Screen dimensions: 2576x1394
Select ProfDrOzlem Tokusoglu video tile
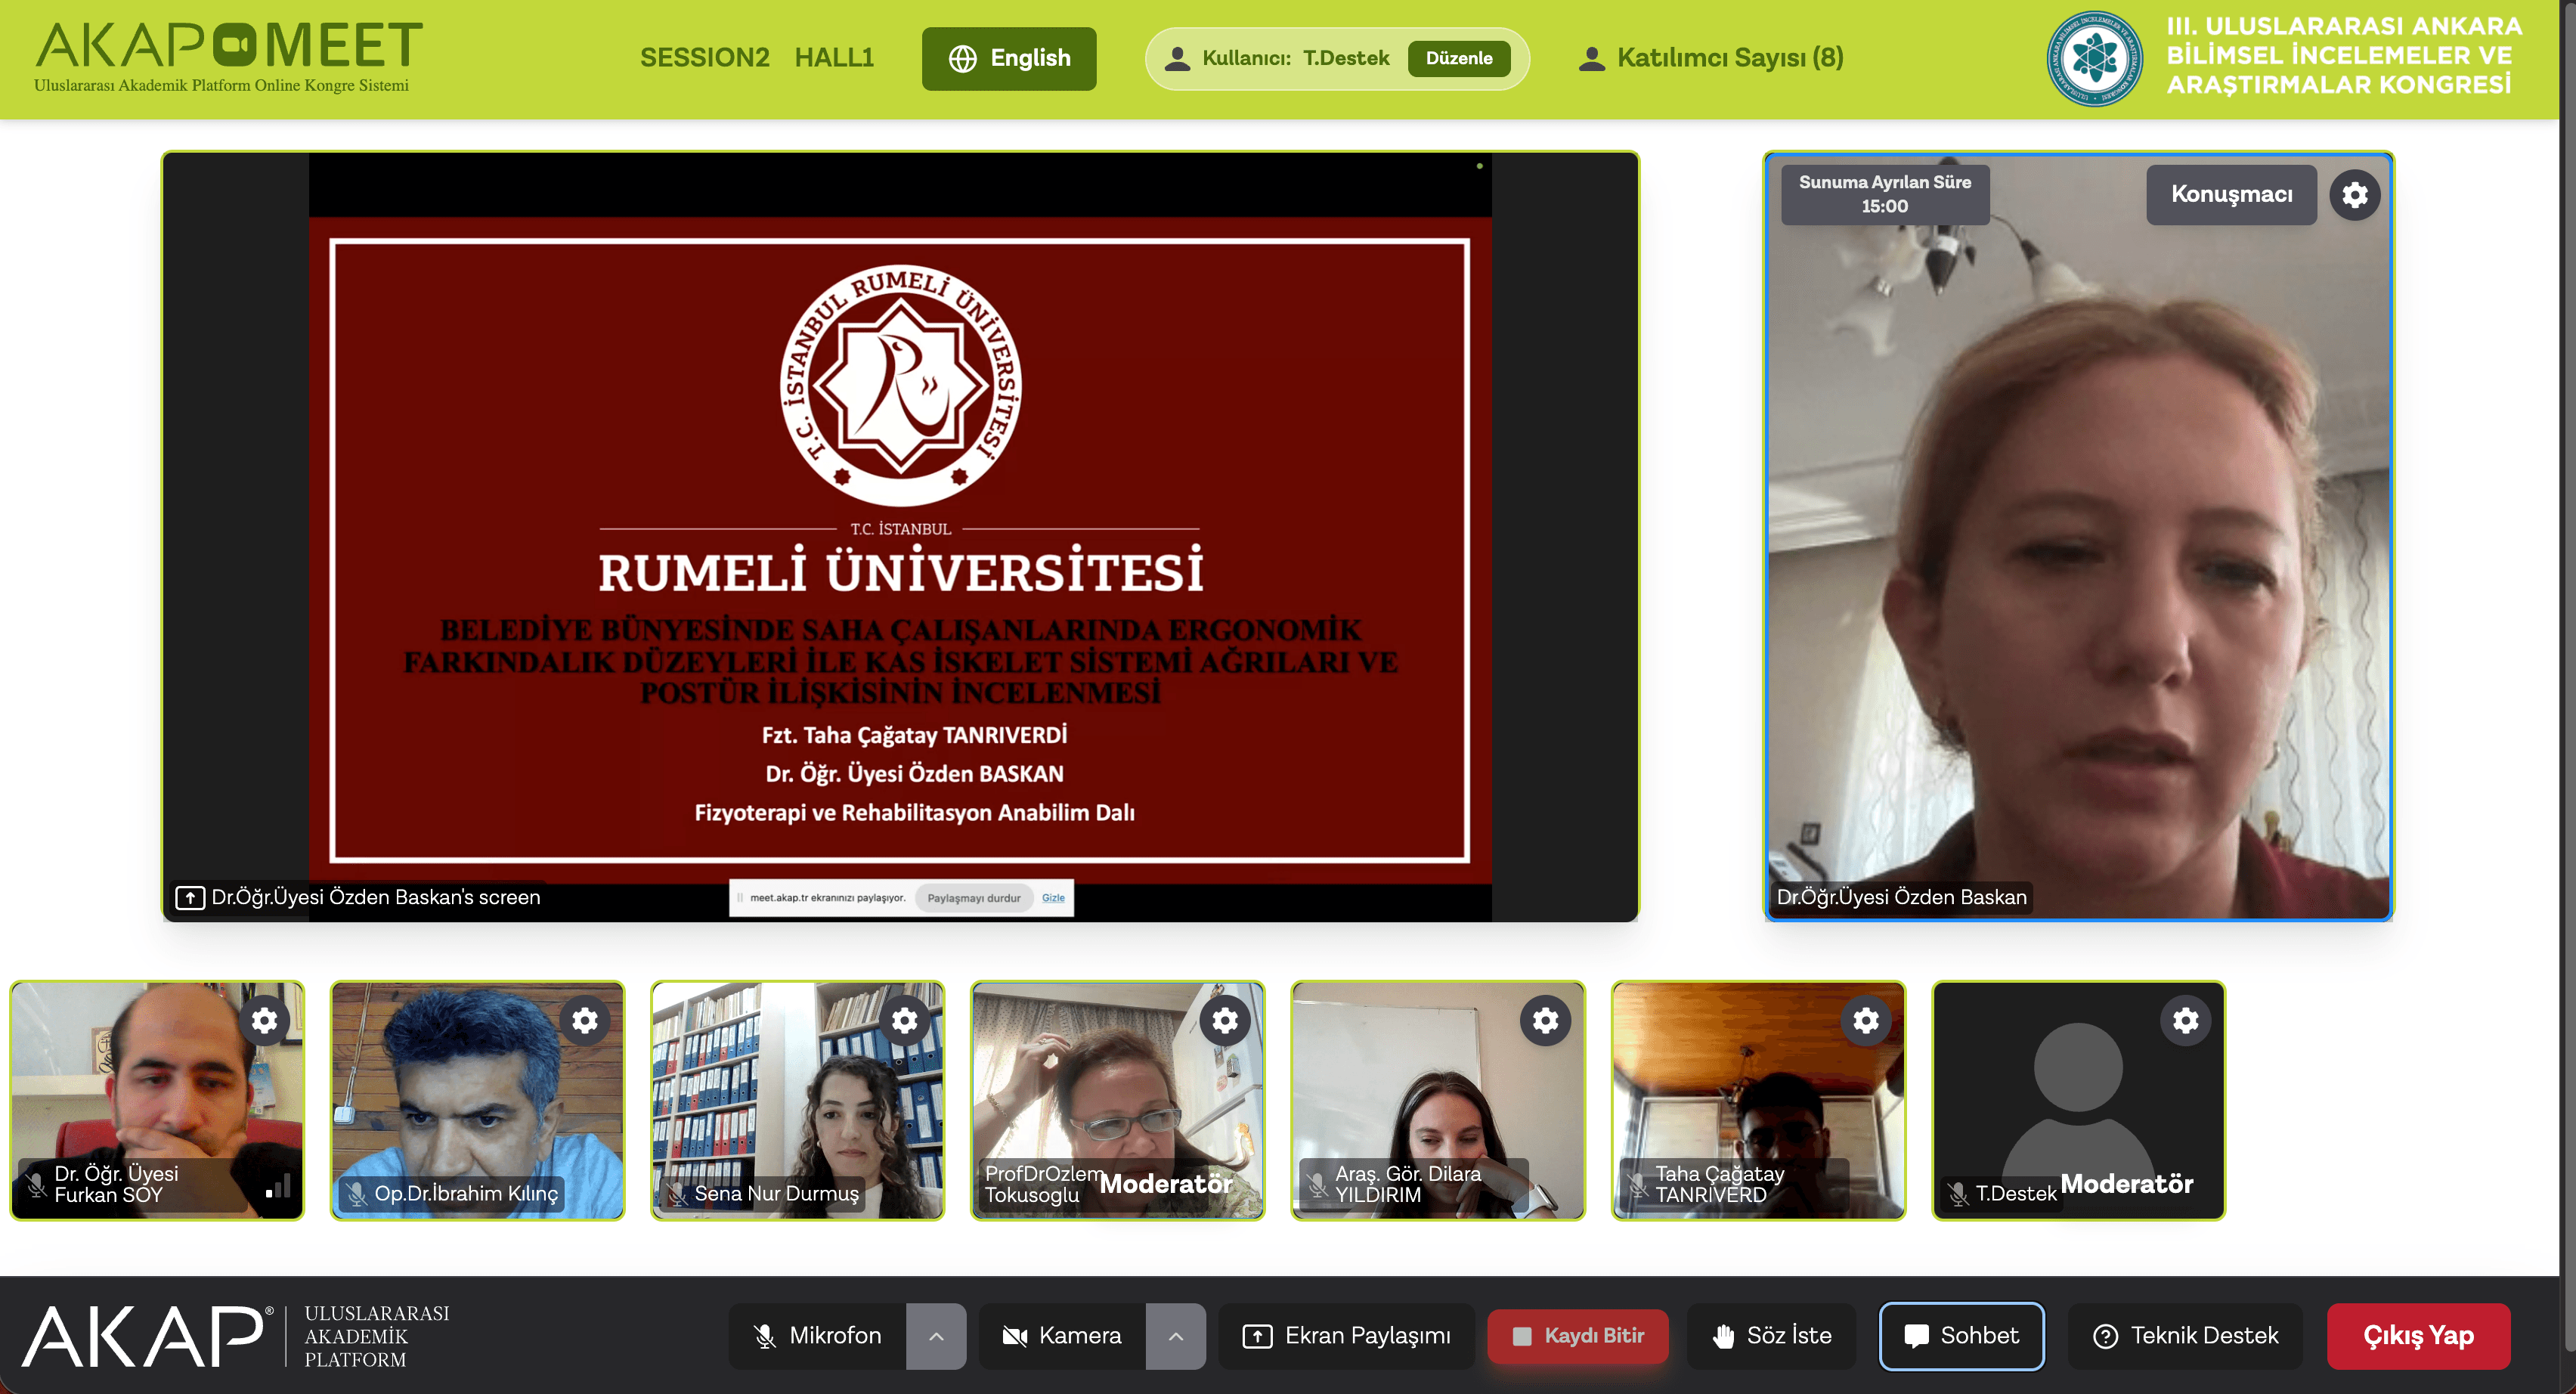tap(1118, 1100)
